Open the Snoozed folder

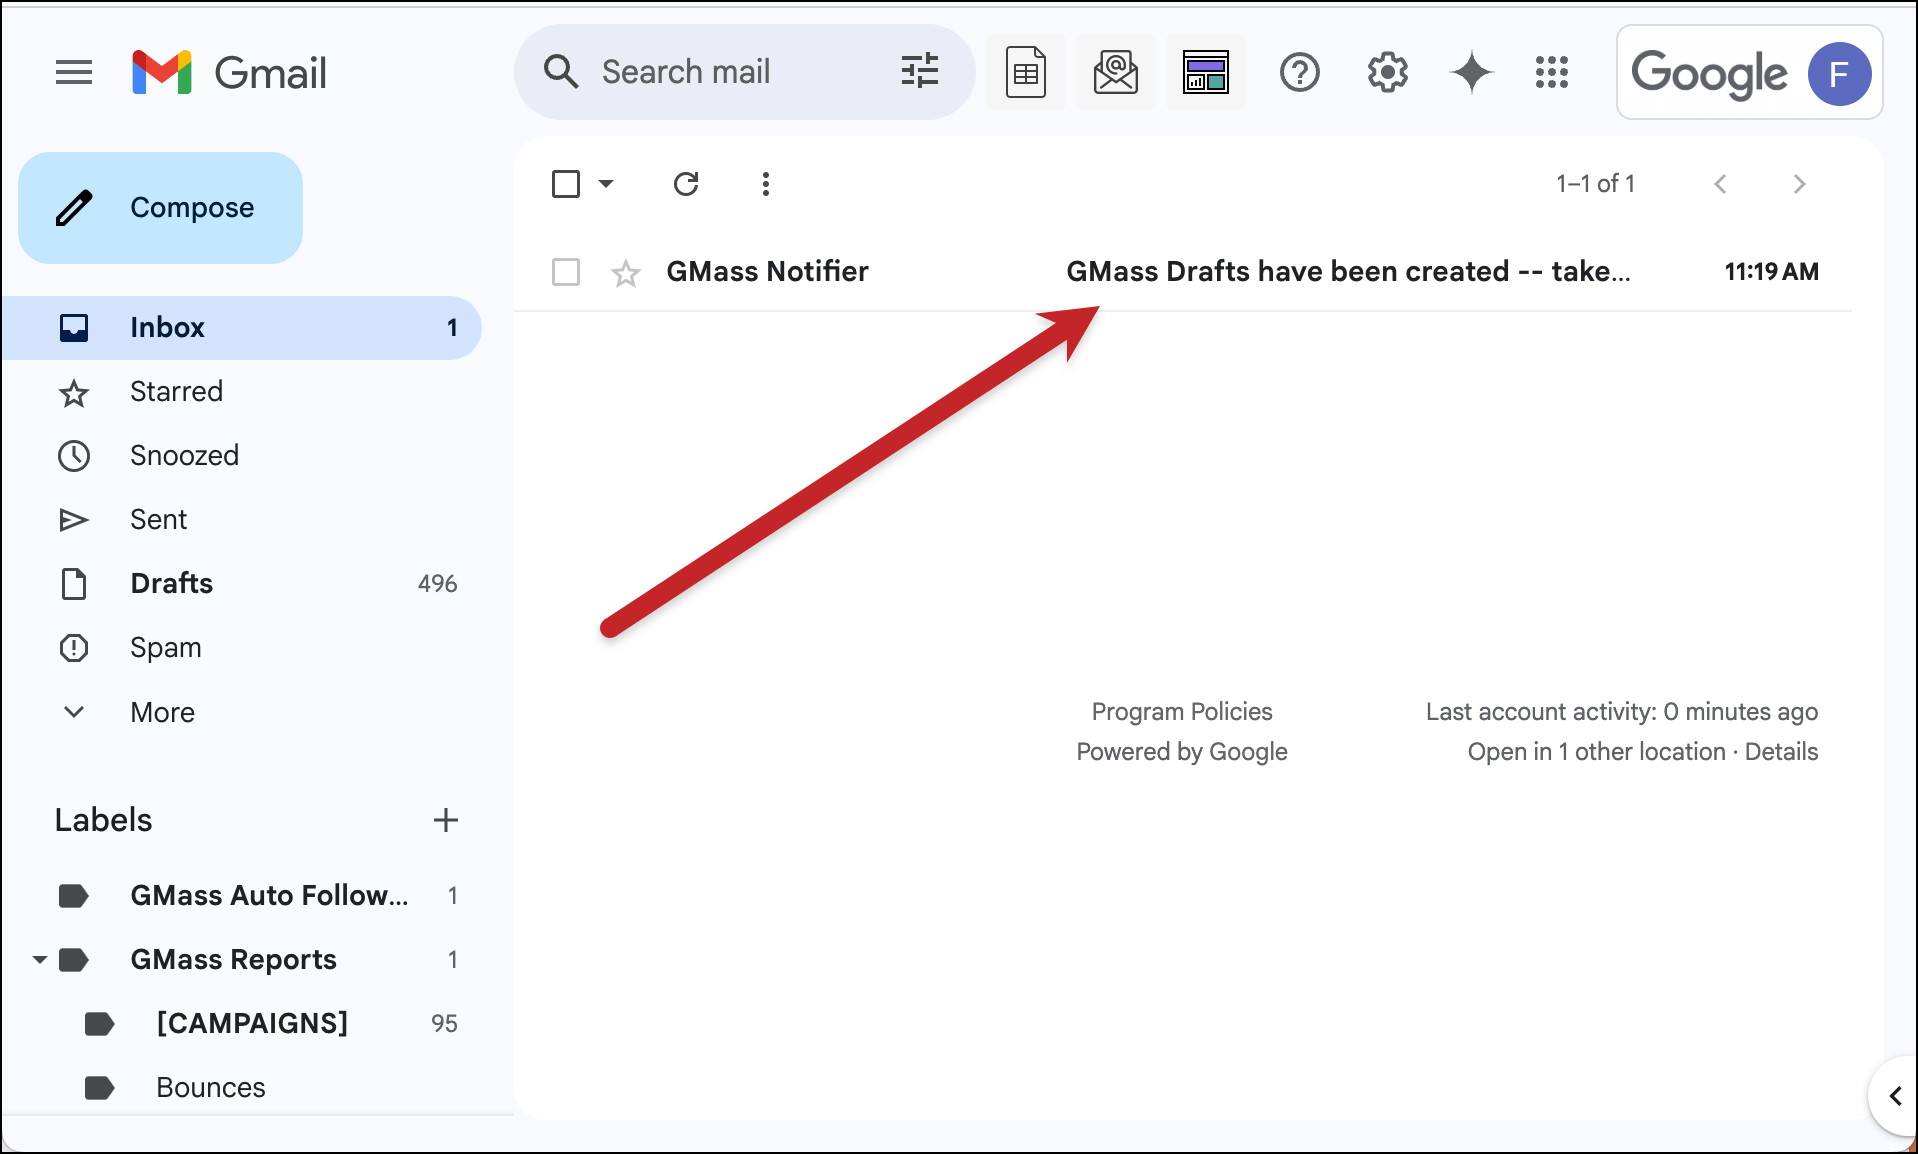(242, 456)
